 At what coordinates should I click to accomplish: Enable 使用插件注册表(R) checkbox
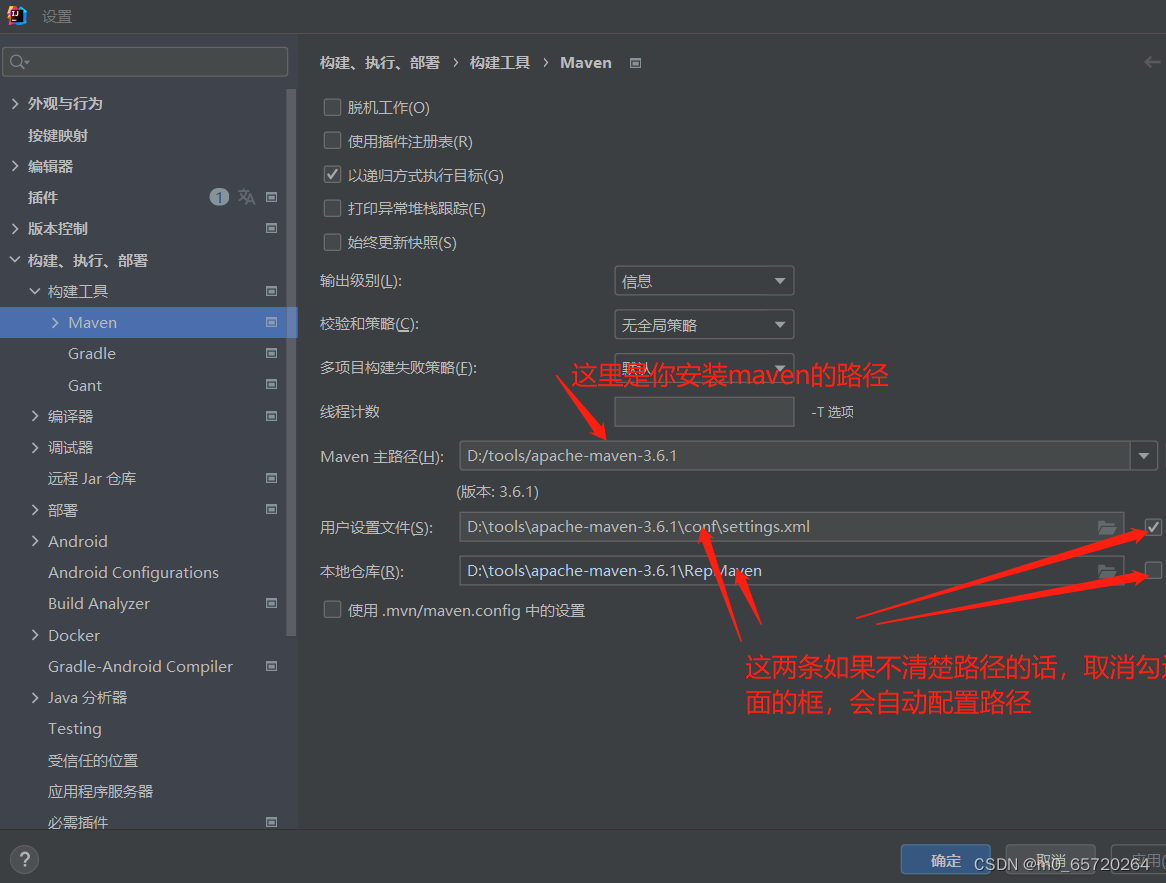pyautogui.click(x=332, y=141)
